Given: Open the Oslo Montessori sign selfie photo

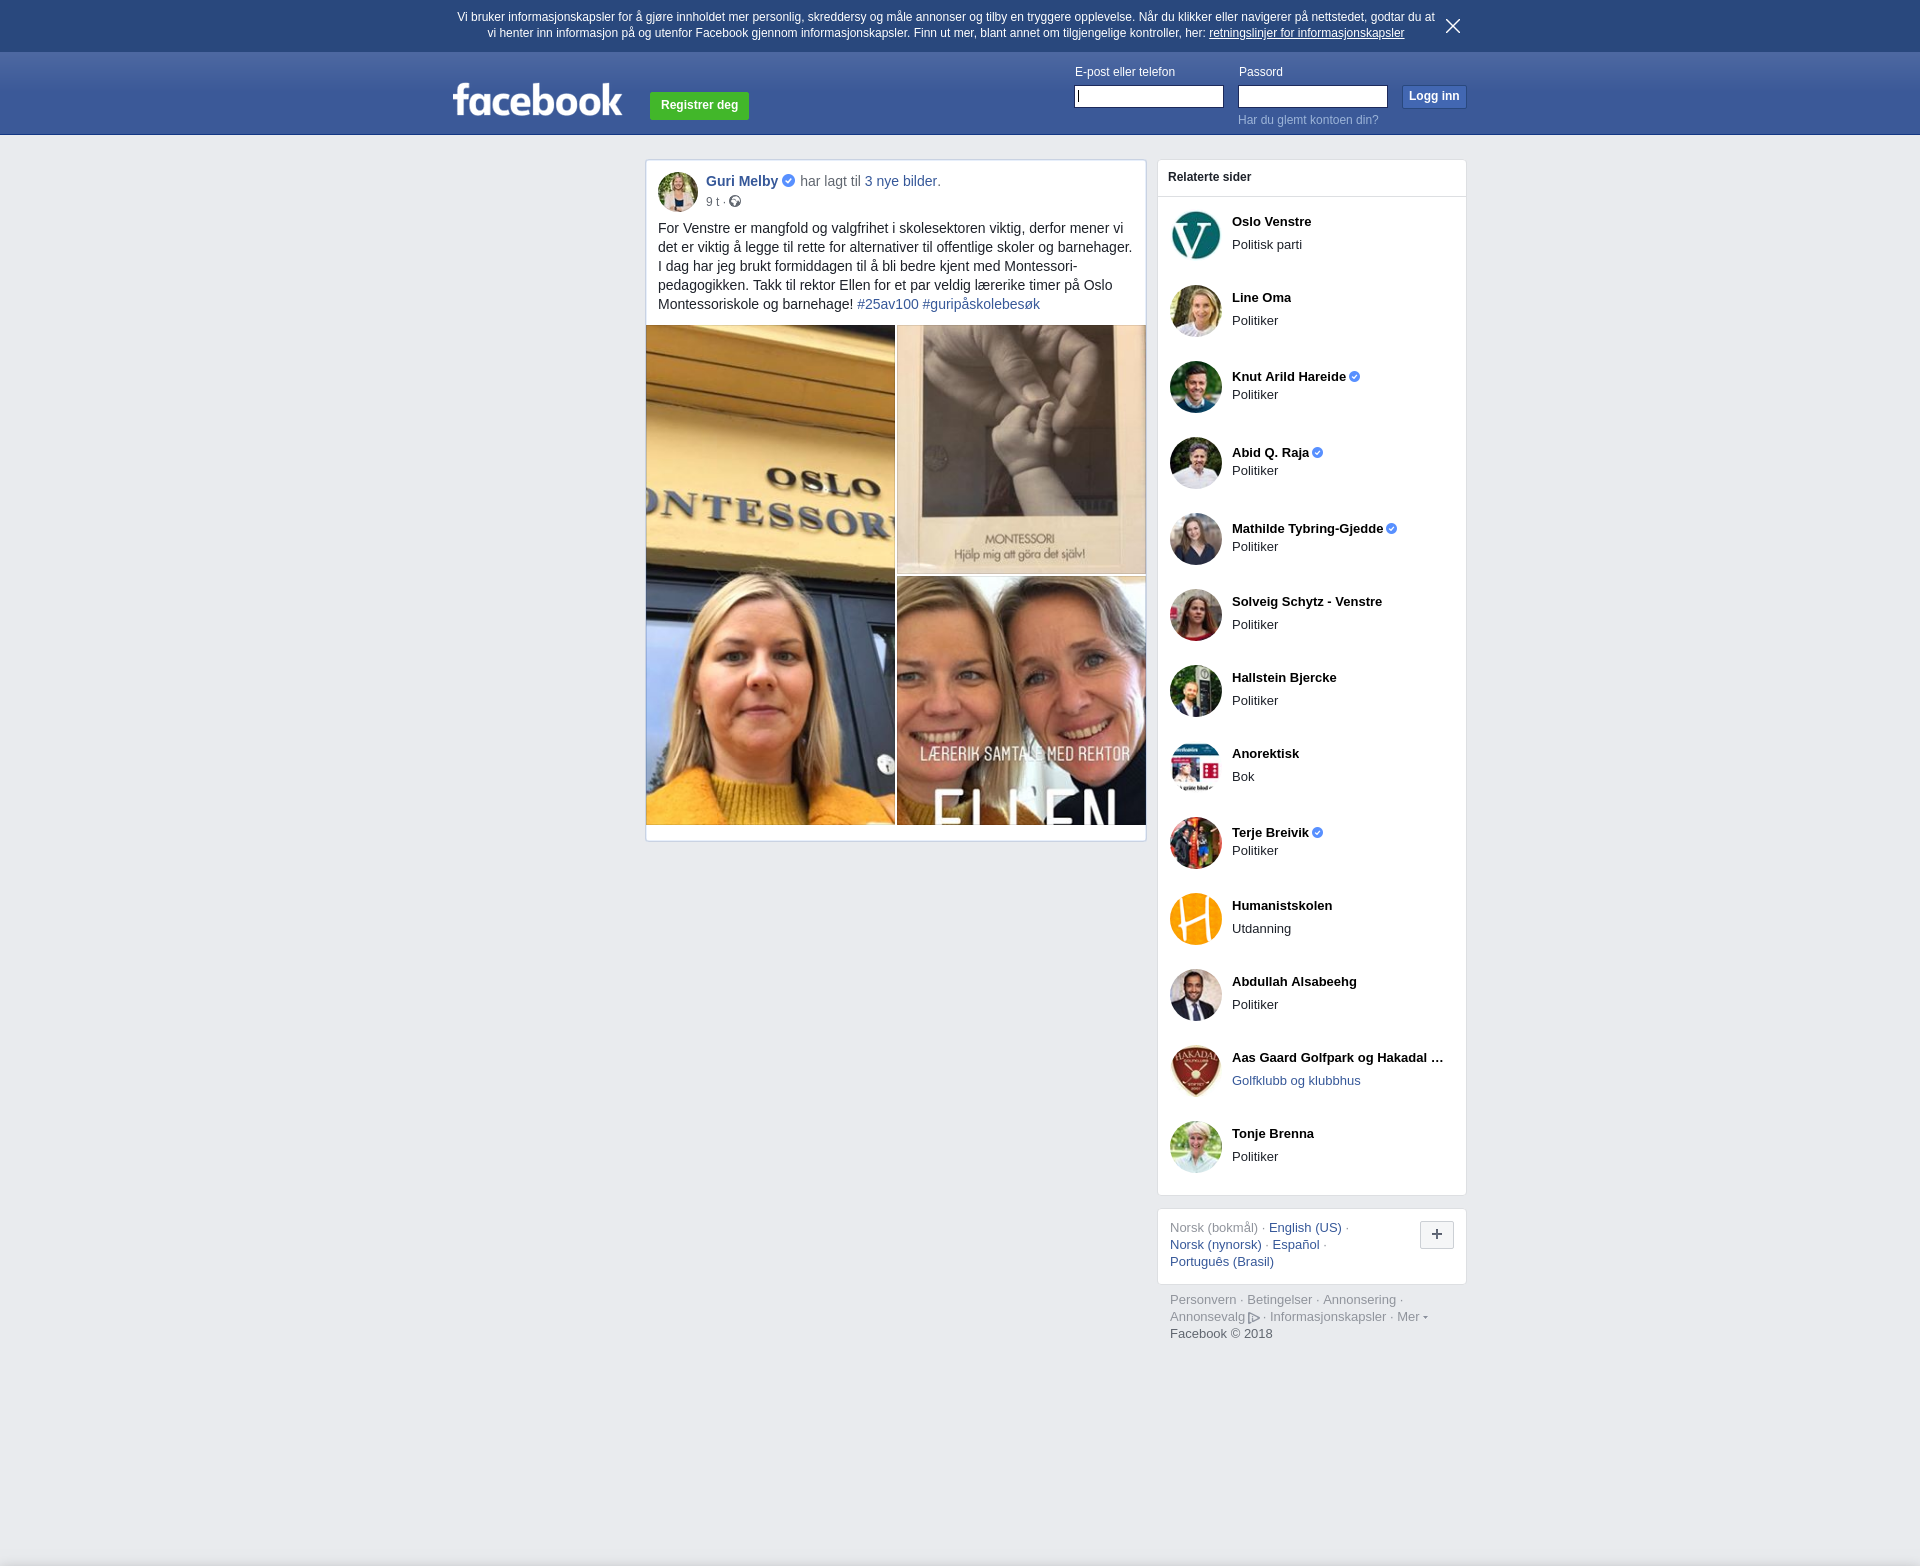Looking at the screenshot, I should 770,575.
